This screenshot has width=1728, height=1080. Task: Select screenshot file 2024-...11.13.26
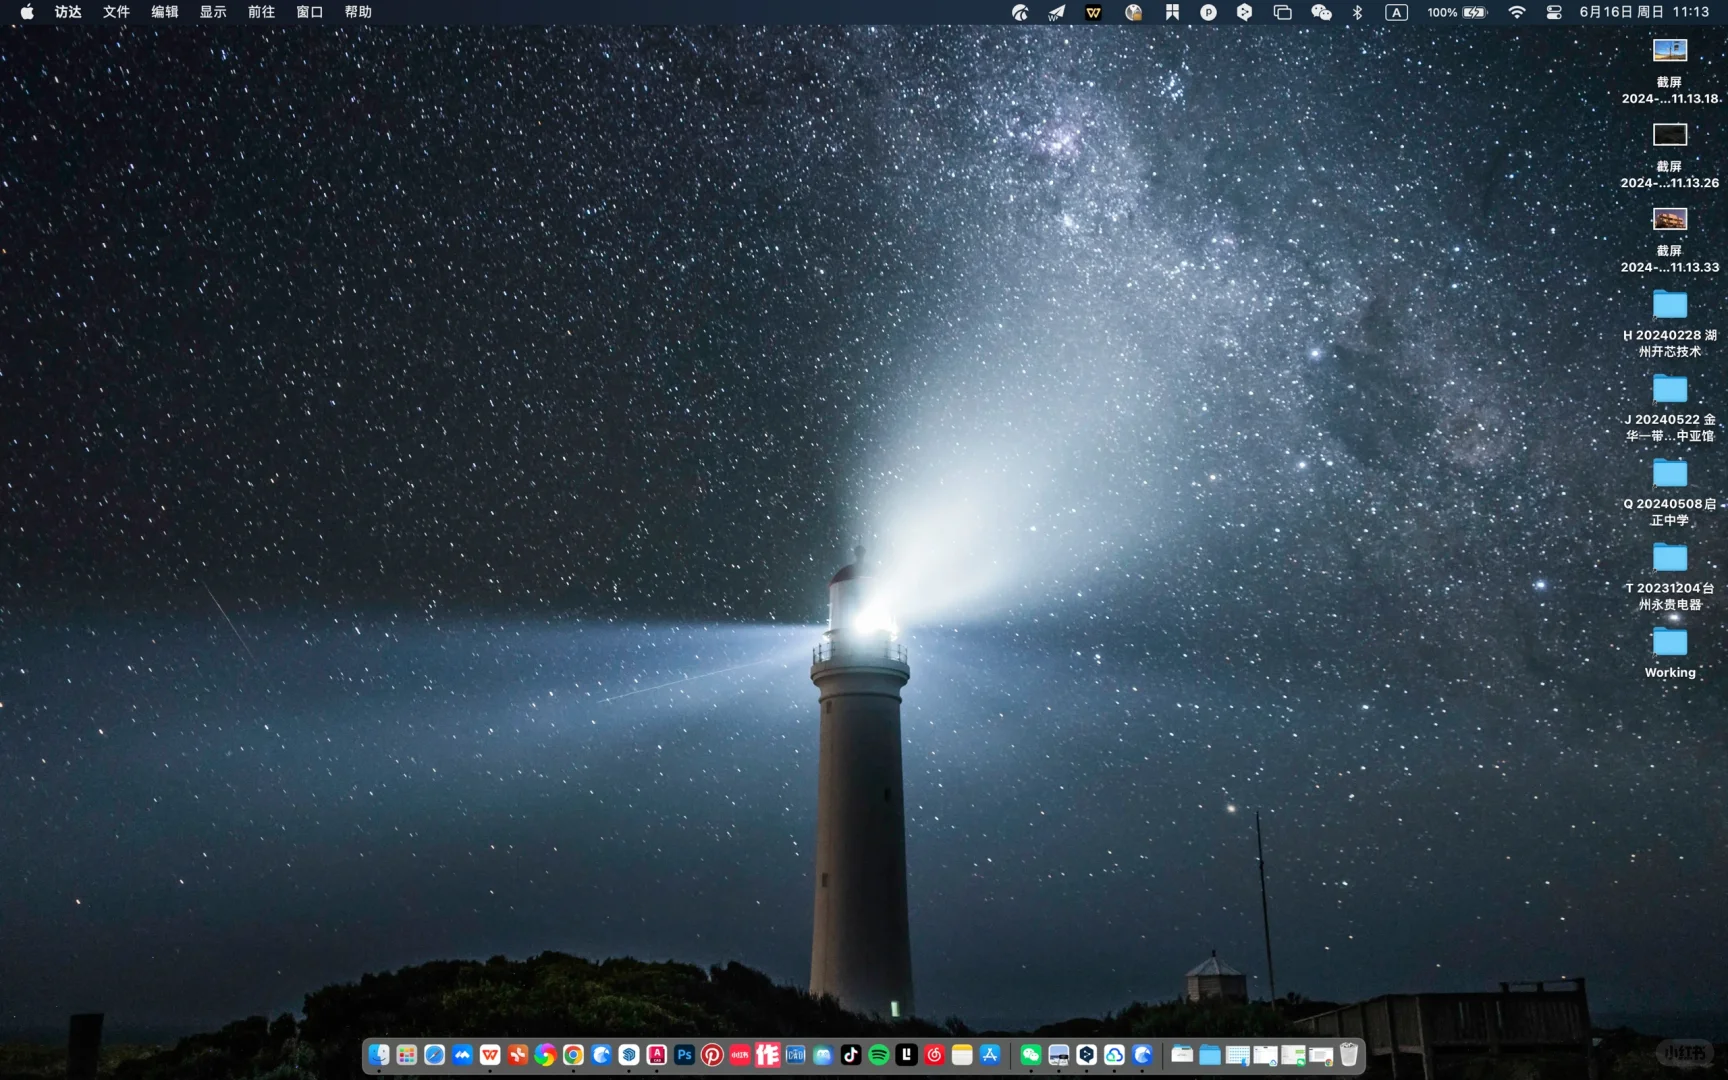pyautogui.click(x=1669, y=155)
